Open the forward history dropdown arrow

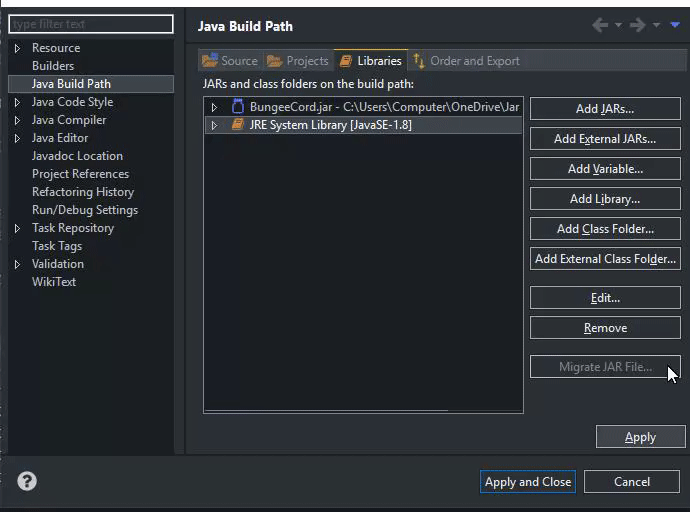(x=656, y=25)
